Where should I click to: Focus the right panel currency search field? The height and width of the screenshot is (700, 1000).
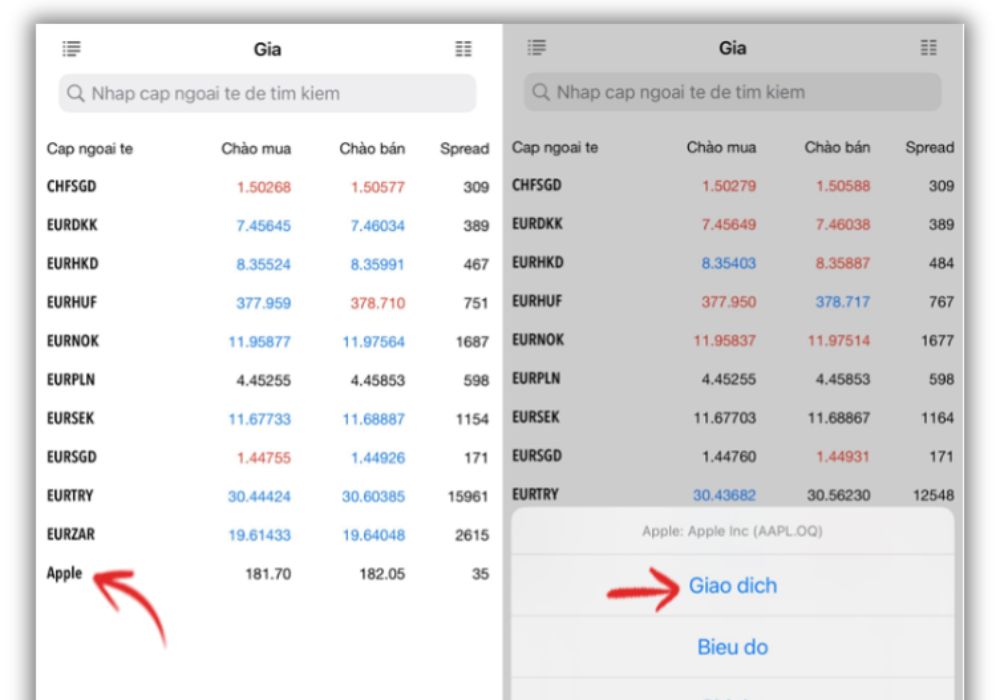pyautogui.click(x=732, y=92)
